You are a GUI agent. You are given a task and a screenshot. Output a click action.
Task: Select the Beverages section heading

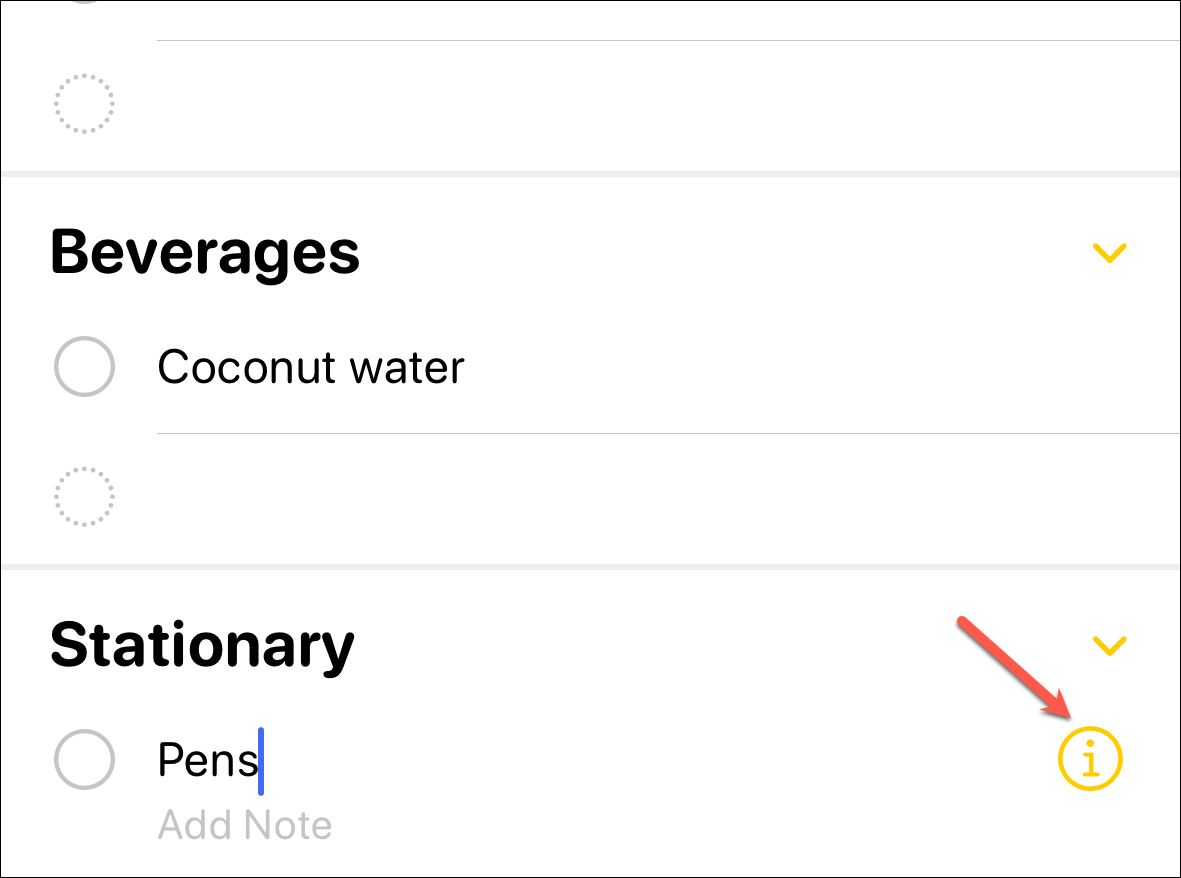coord(205,252)
